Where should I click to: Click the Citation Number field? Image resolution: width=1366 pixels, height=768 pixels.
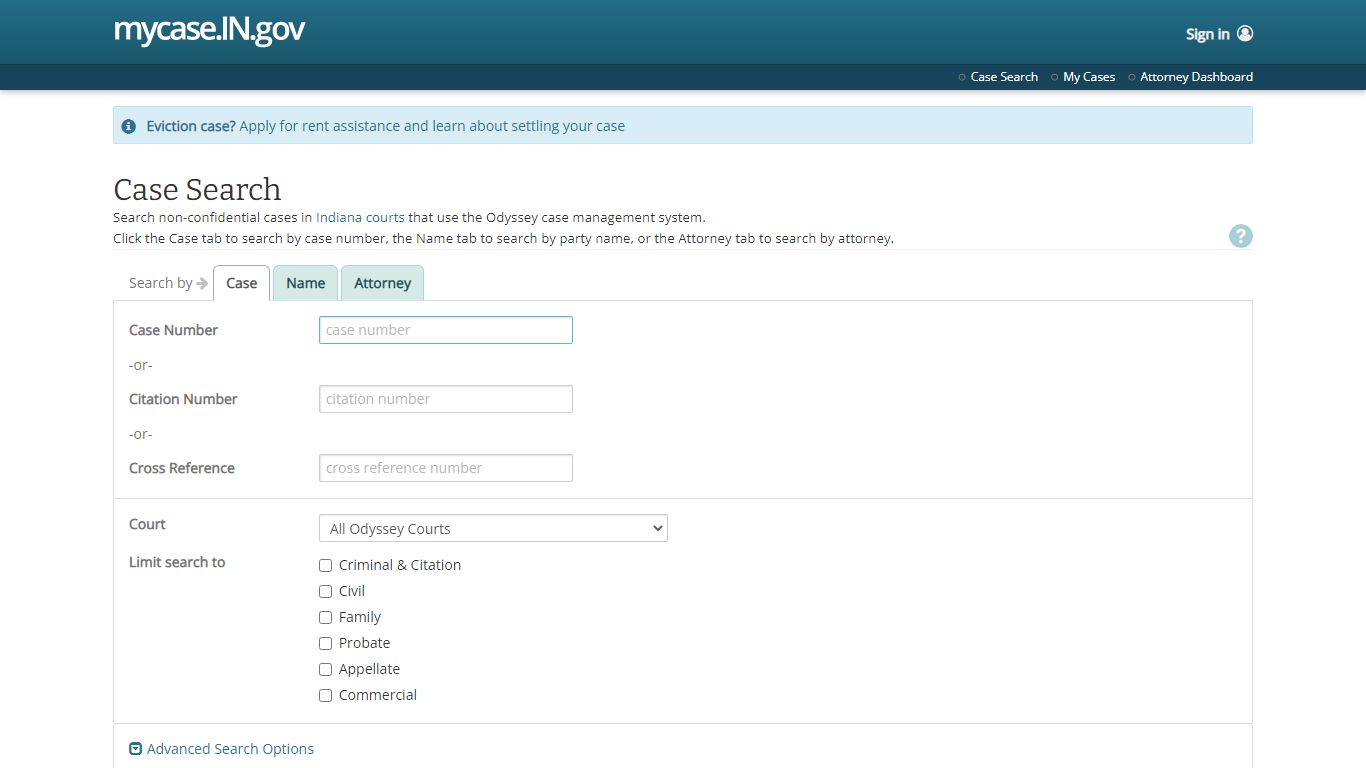point(446,399)
